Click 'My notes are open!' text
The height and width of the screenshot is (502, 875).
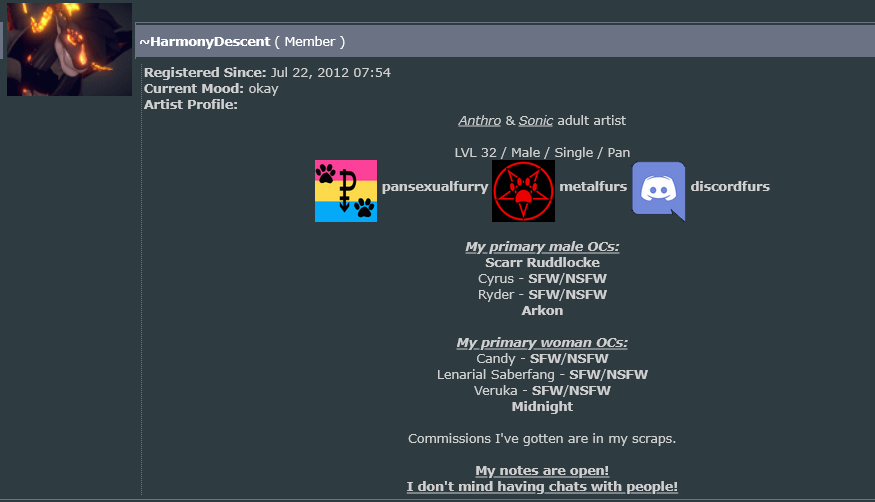542,471
